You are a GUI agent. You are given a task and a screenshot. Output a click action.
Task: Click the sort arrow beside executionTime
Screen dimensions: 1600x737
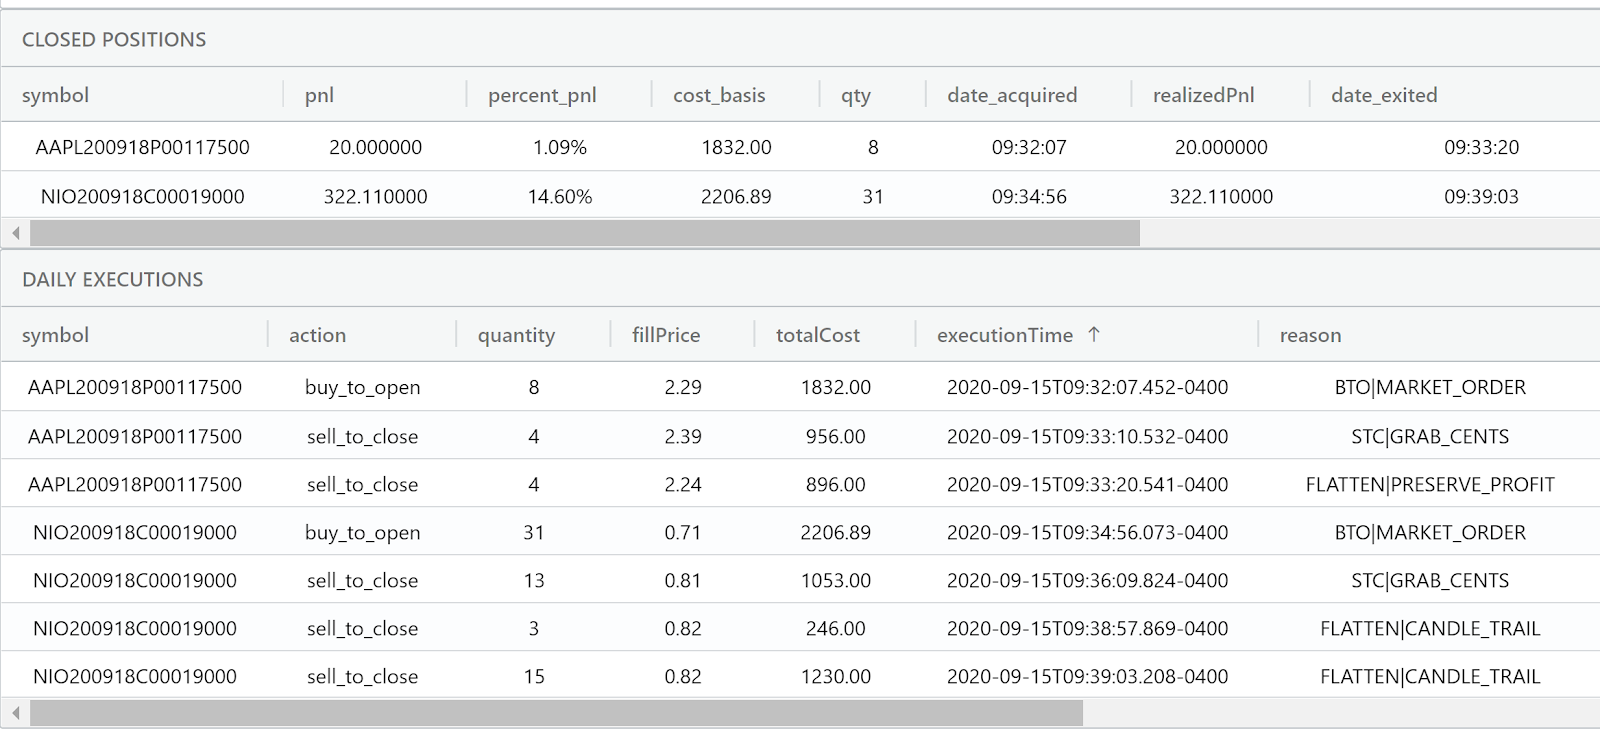(1094, 335)
